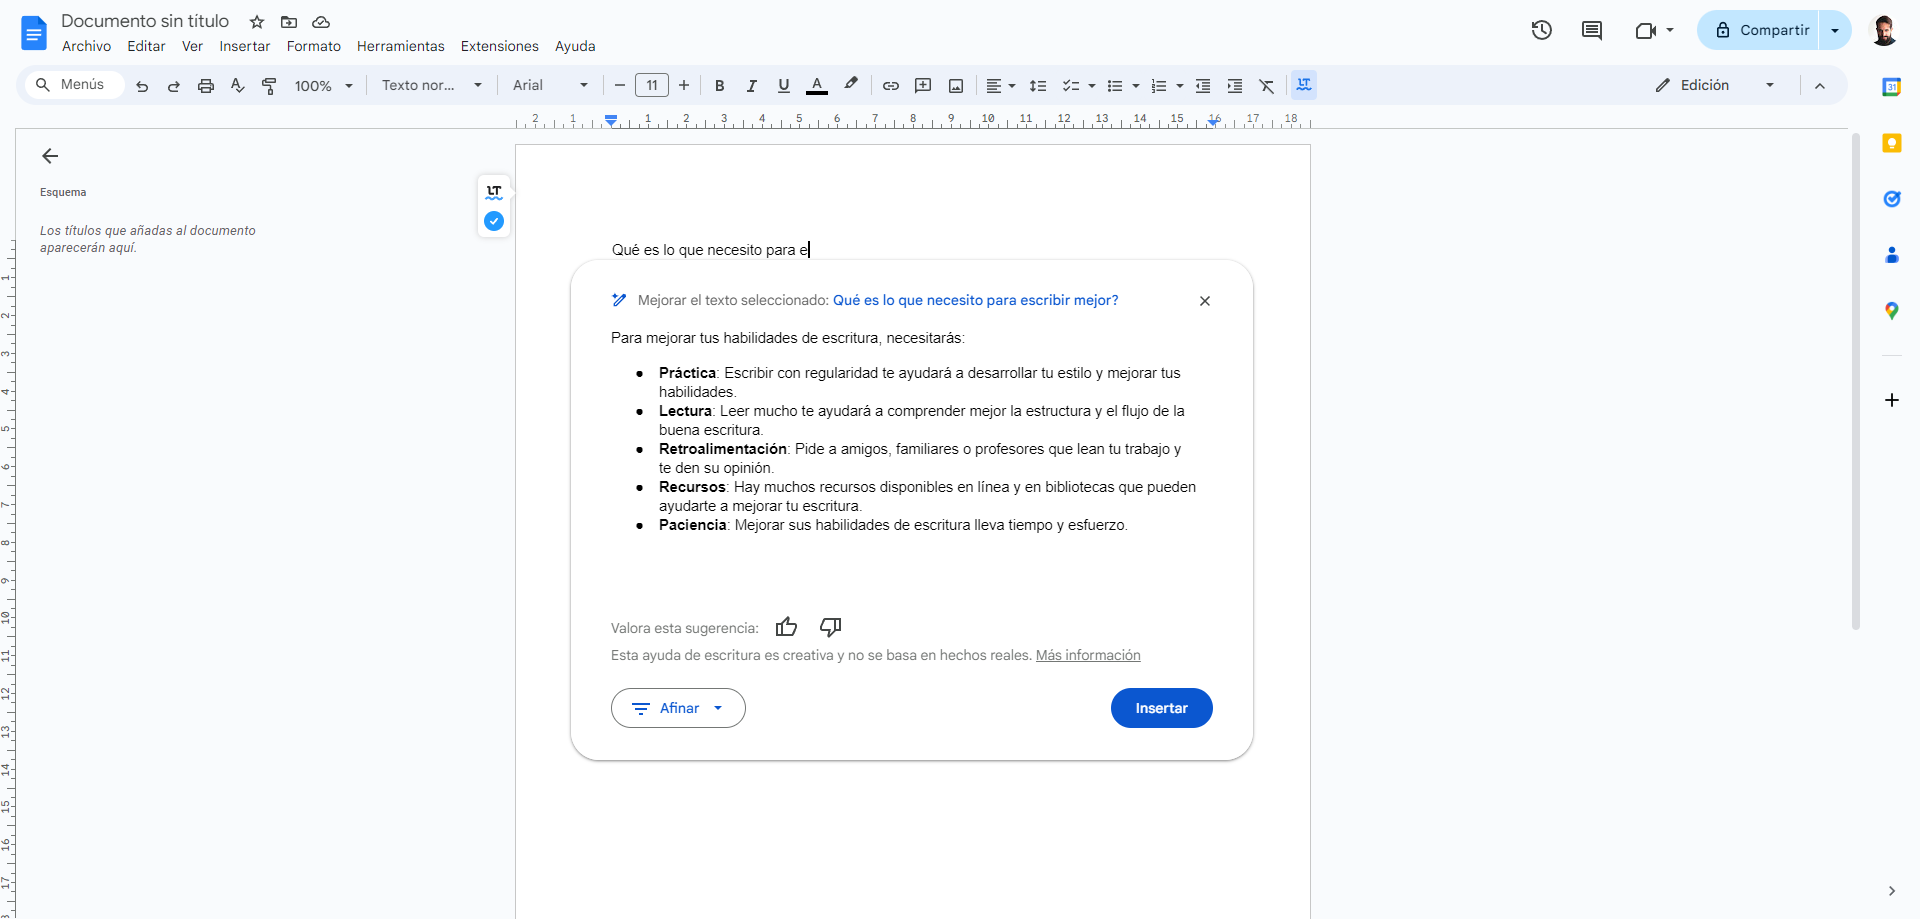This screenshot has height=919, width=1920.
Task: Clear formatting with the toolbar icon
Action: coord(1267,86)
